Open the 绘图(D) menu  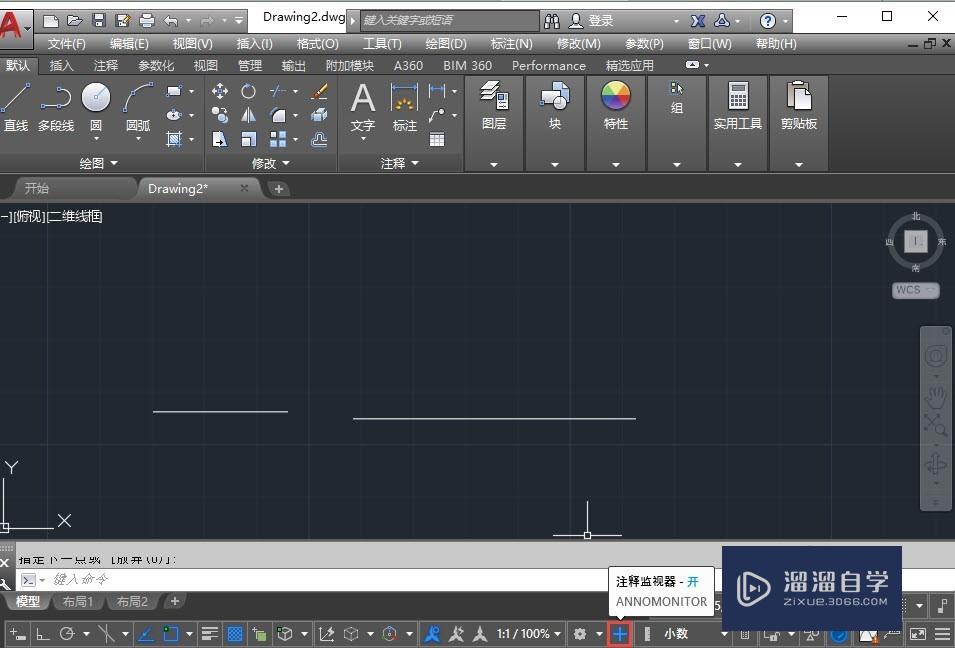446,44
